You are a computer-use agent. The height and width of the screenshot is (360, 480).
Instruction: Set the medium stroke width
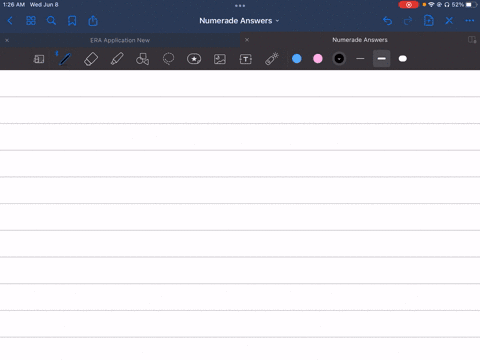click(x=382, y=59)
